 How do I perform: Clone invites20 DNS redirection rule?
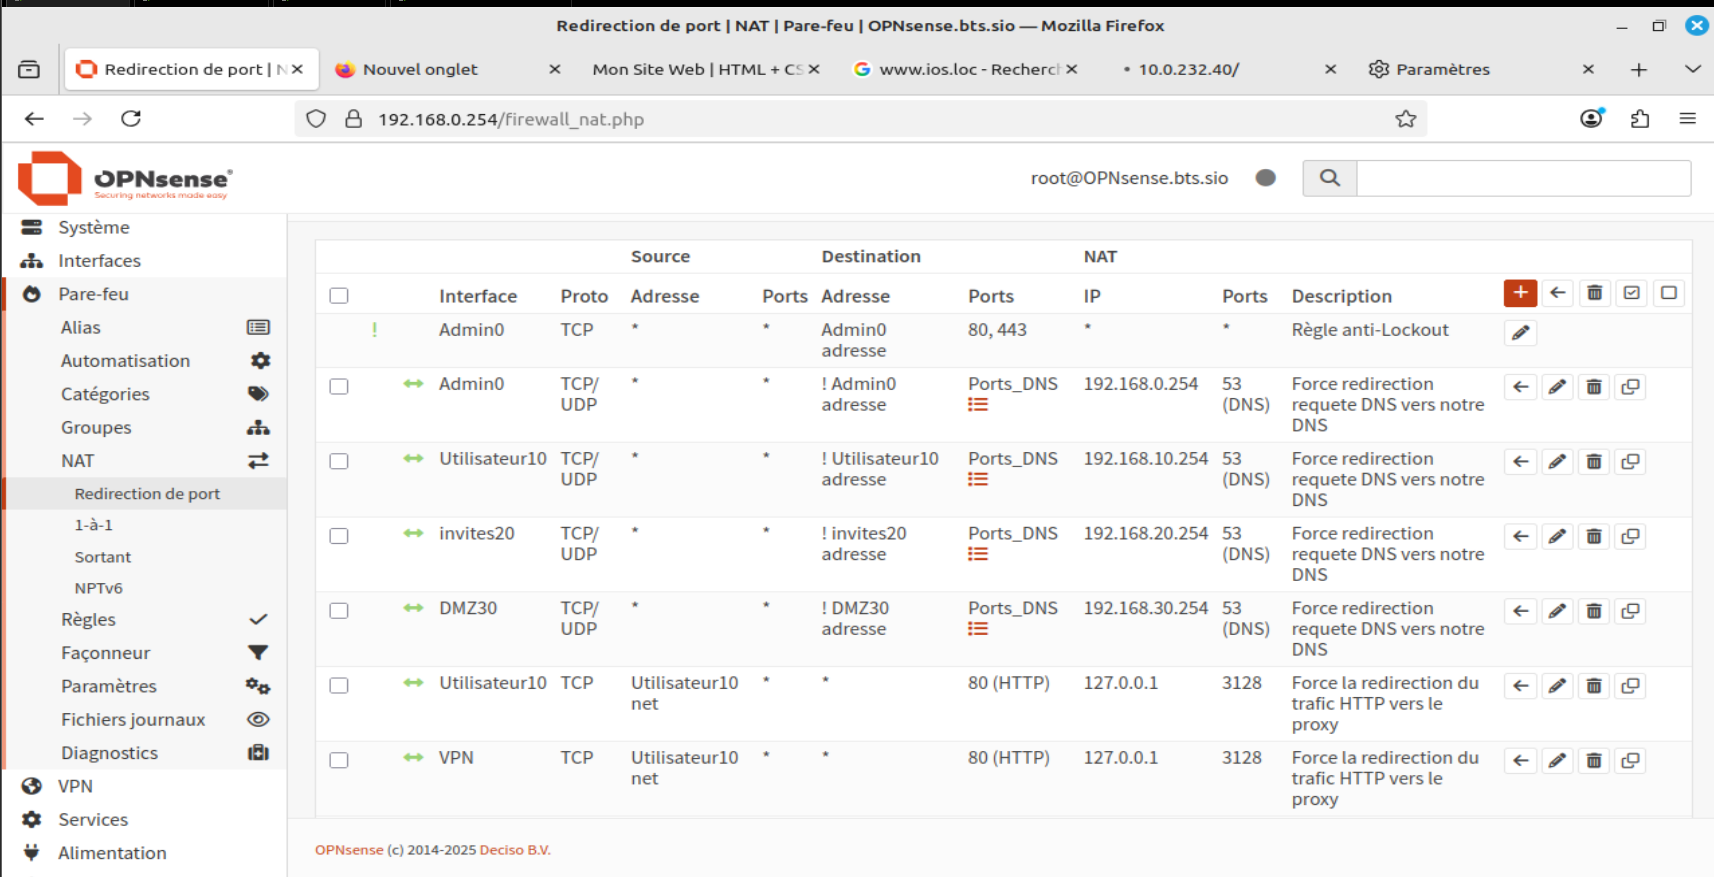tap(1630, 537)
